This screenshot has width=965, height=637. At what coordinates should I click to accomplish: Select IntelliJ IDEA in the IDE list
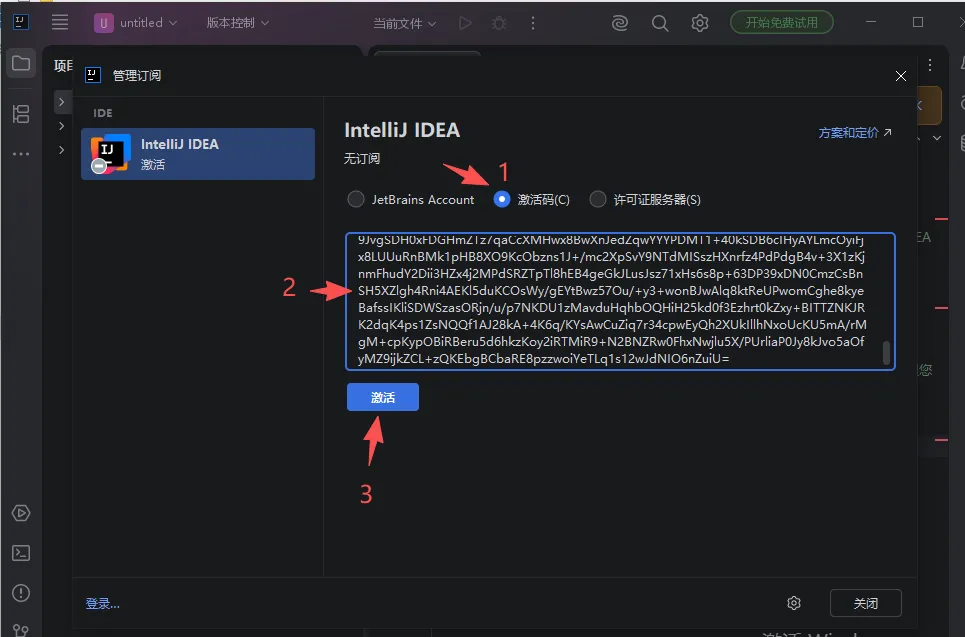pos(198,154)
